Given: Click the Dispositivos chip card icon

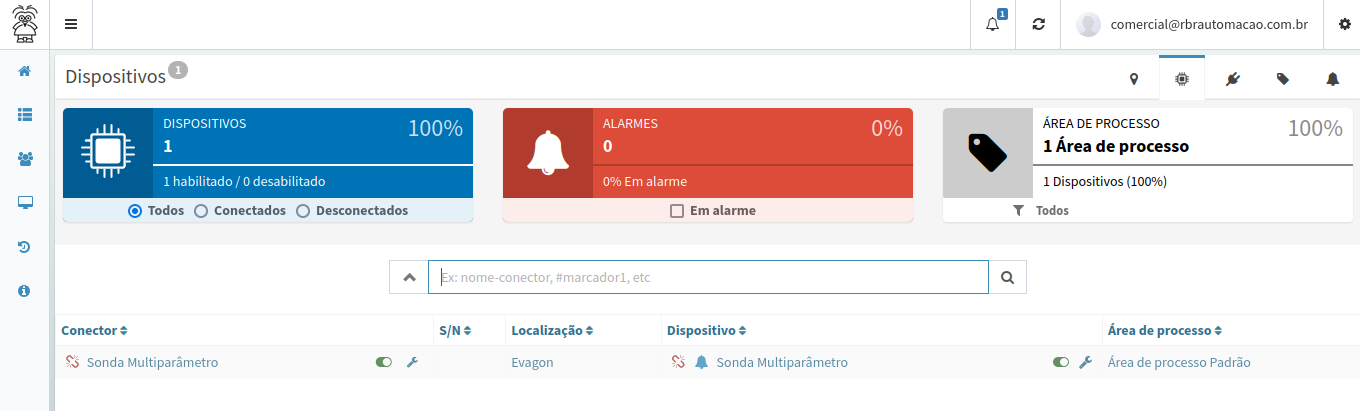Looking at the screenshot, I should coord(108,152).
